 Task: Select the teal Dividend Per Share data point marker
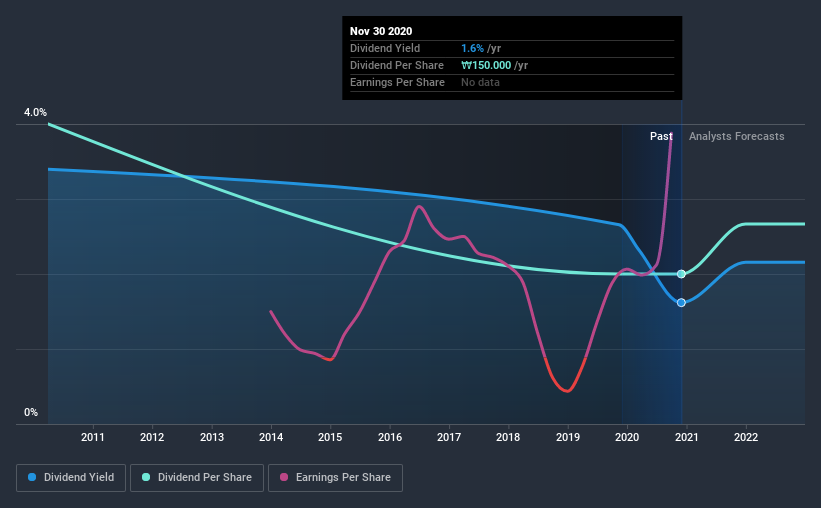681,274
